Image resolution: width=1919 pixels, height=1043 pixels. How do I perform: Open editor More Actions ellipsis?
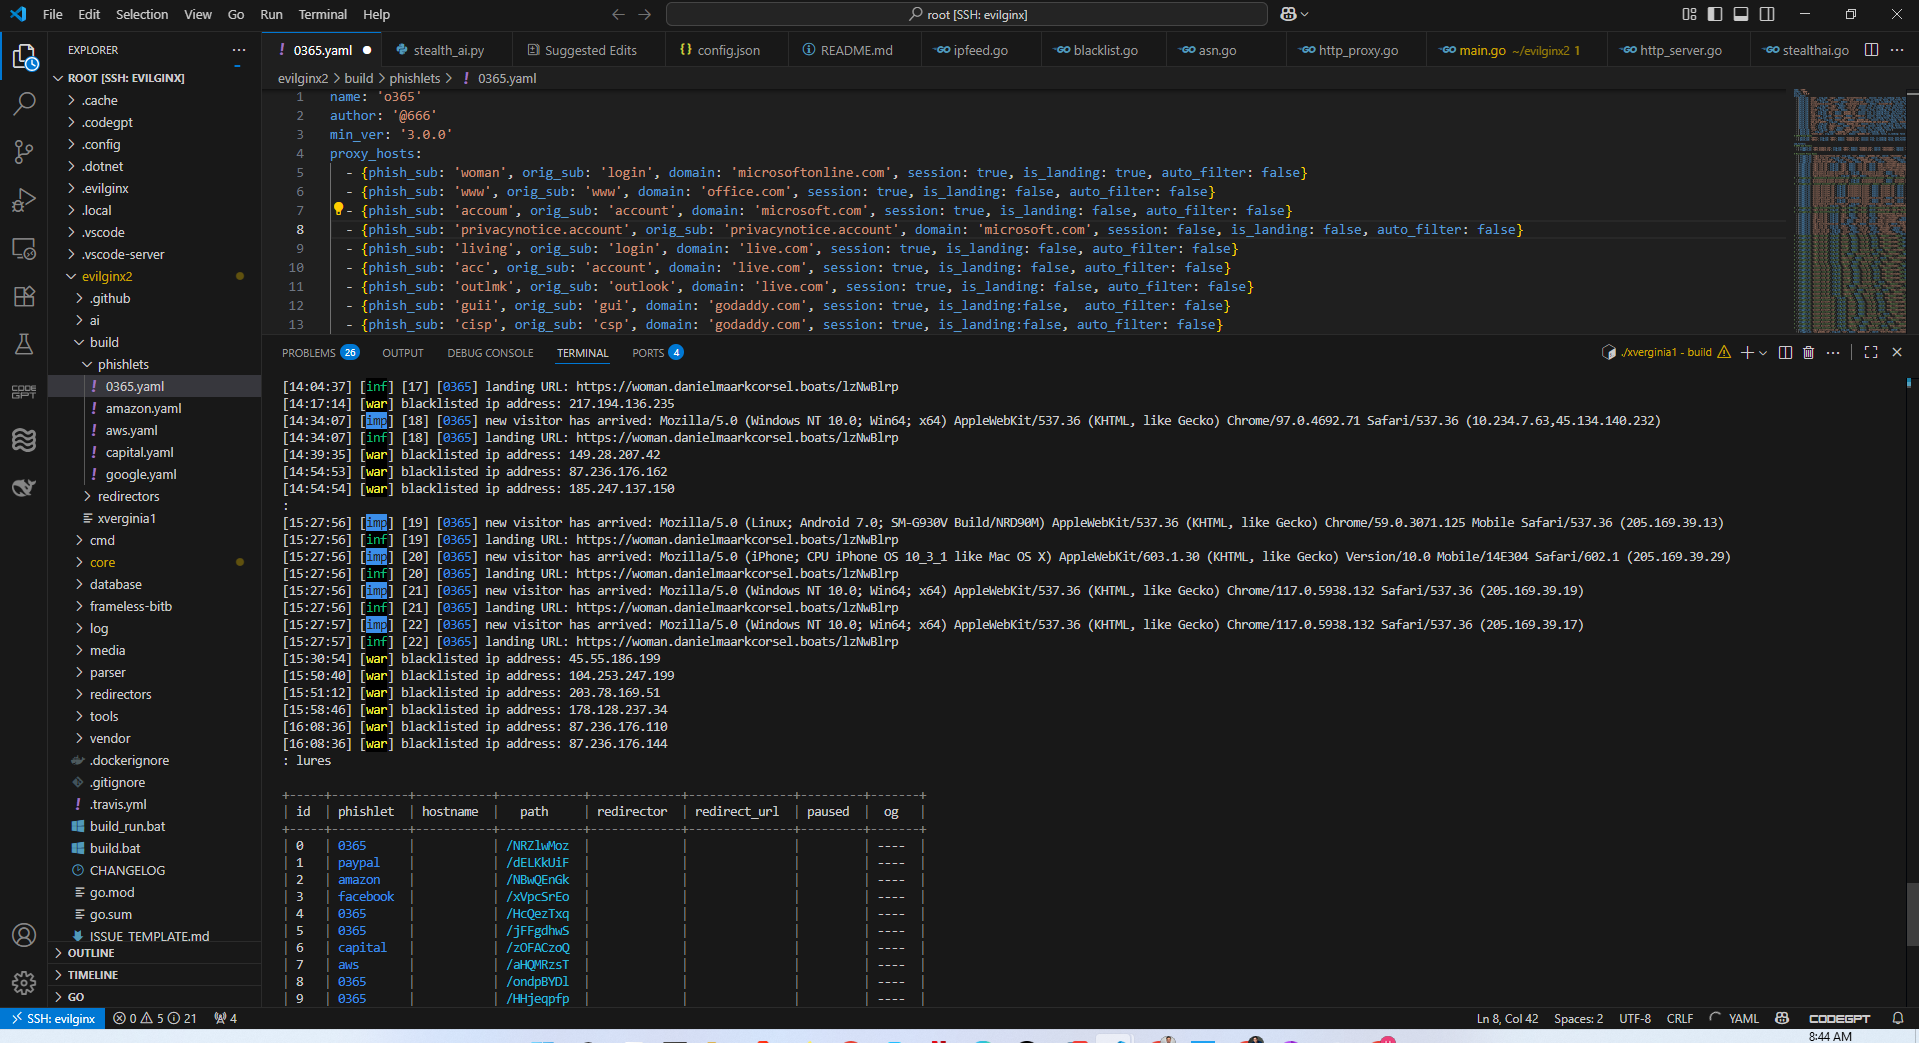(x=1897, y=50)
